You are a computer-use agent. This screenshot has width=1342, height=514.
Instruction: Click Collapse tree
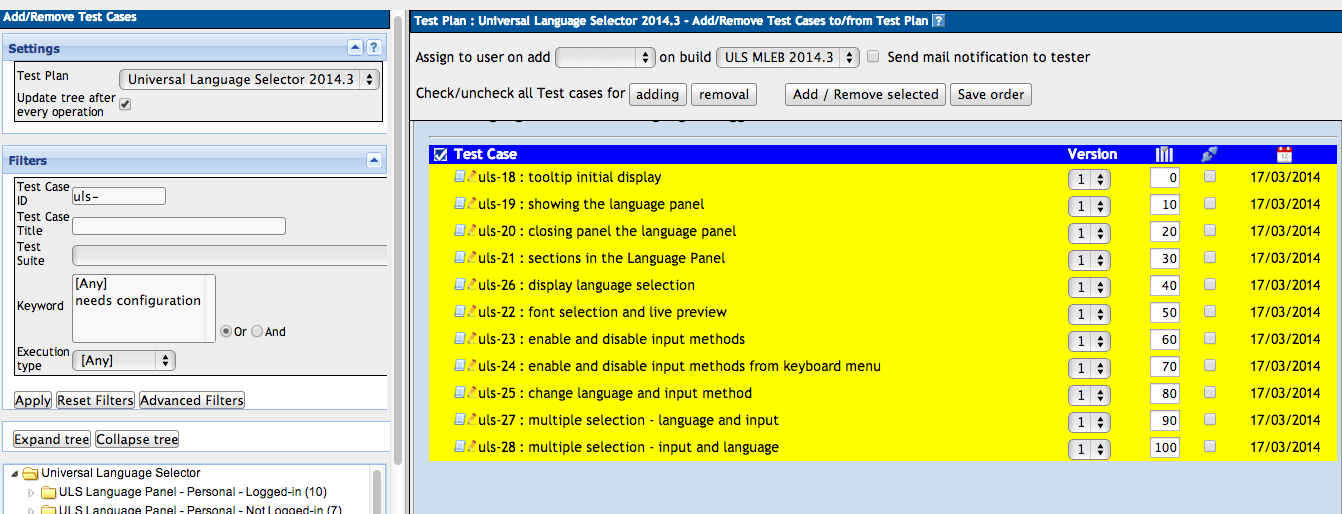137,439
